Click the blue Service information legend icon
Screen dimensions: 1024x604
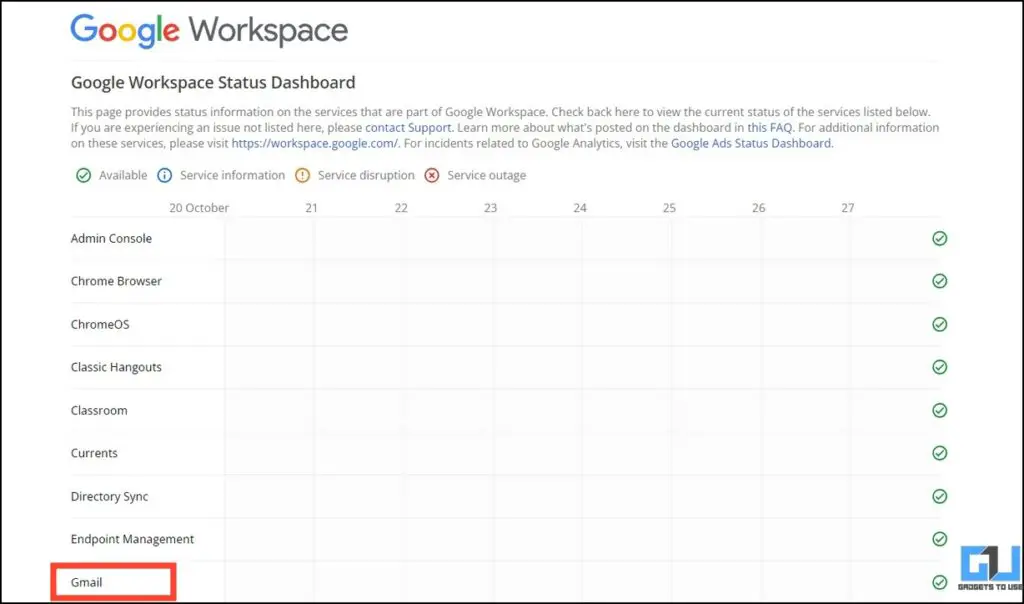[165, 175]
